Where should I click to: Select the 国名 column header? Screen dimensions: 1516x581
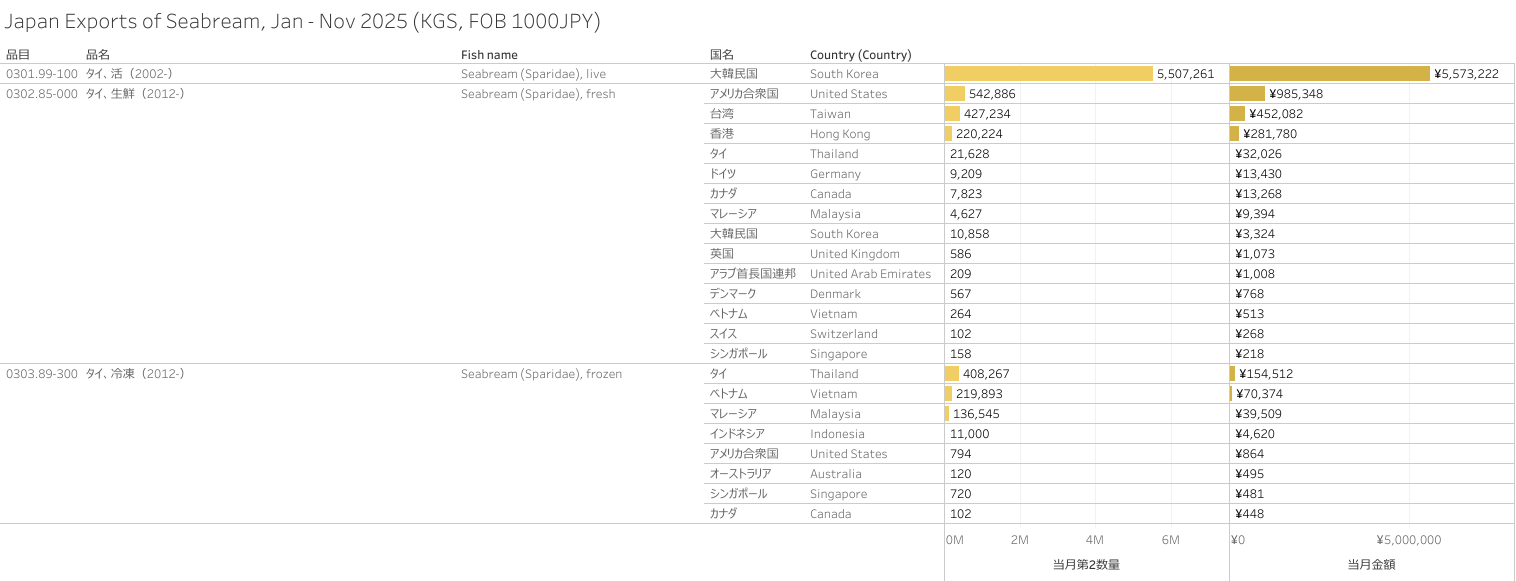point(722,55)
